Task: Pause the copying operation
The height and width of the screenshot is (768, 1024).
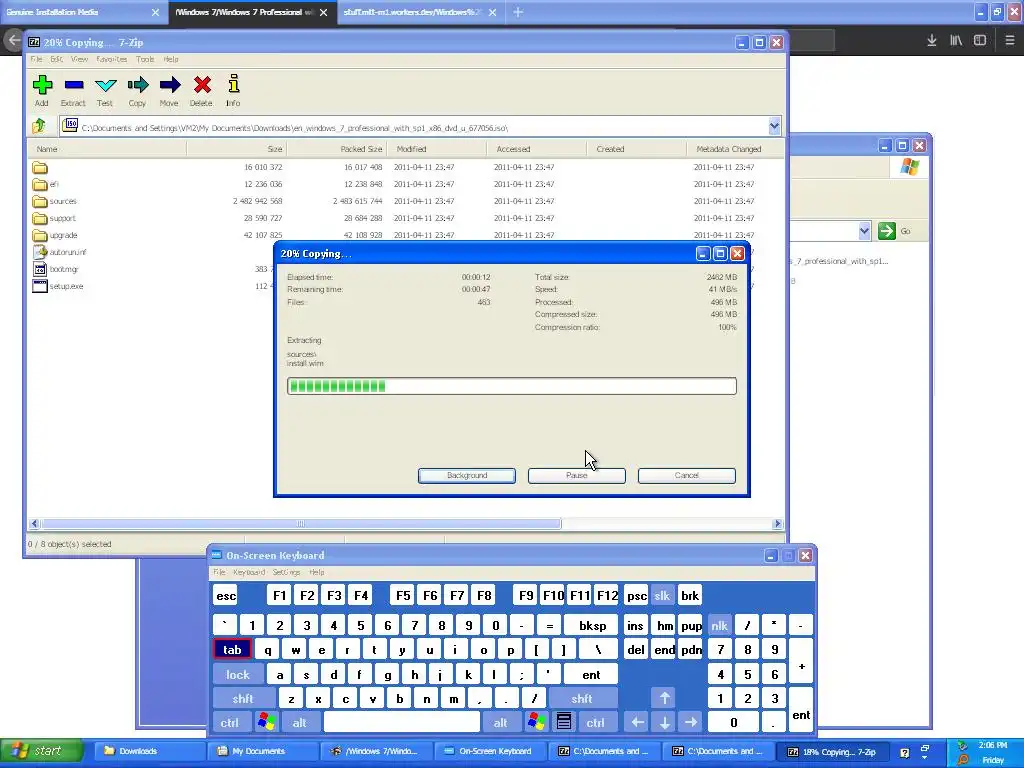Action: point(577,475)
